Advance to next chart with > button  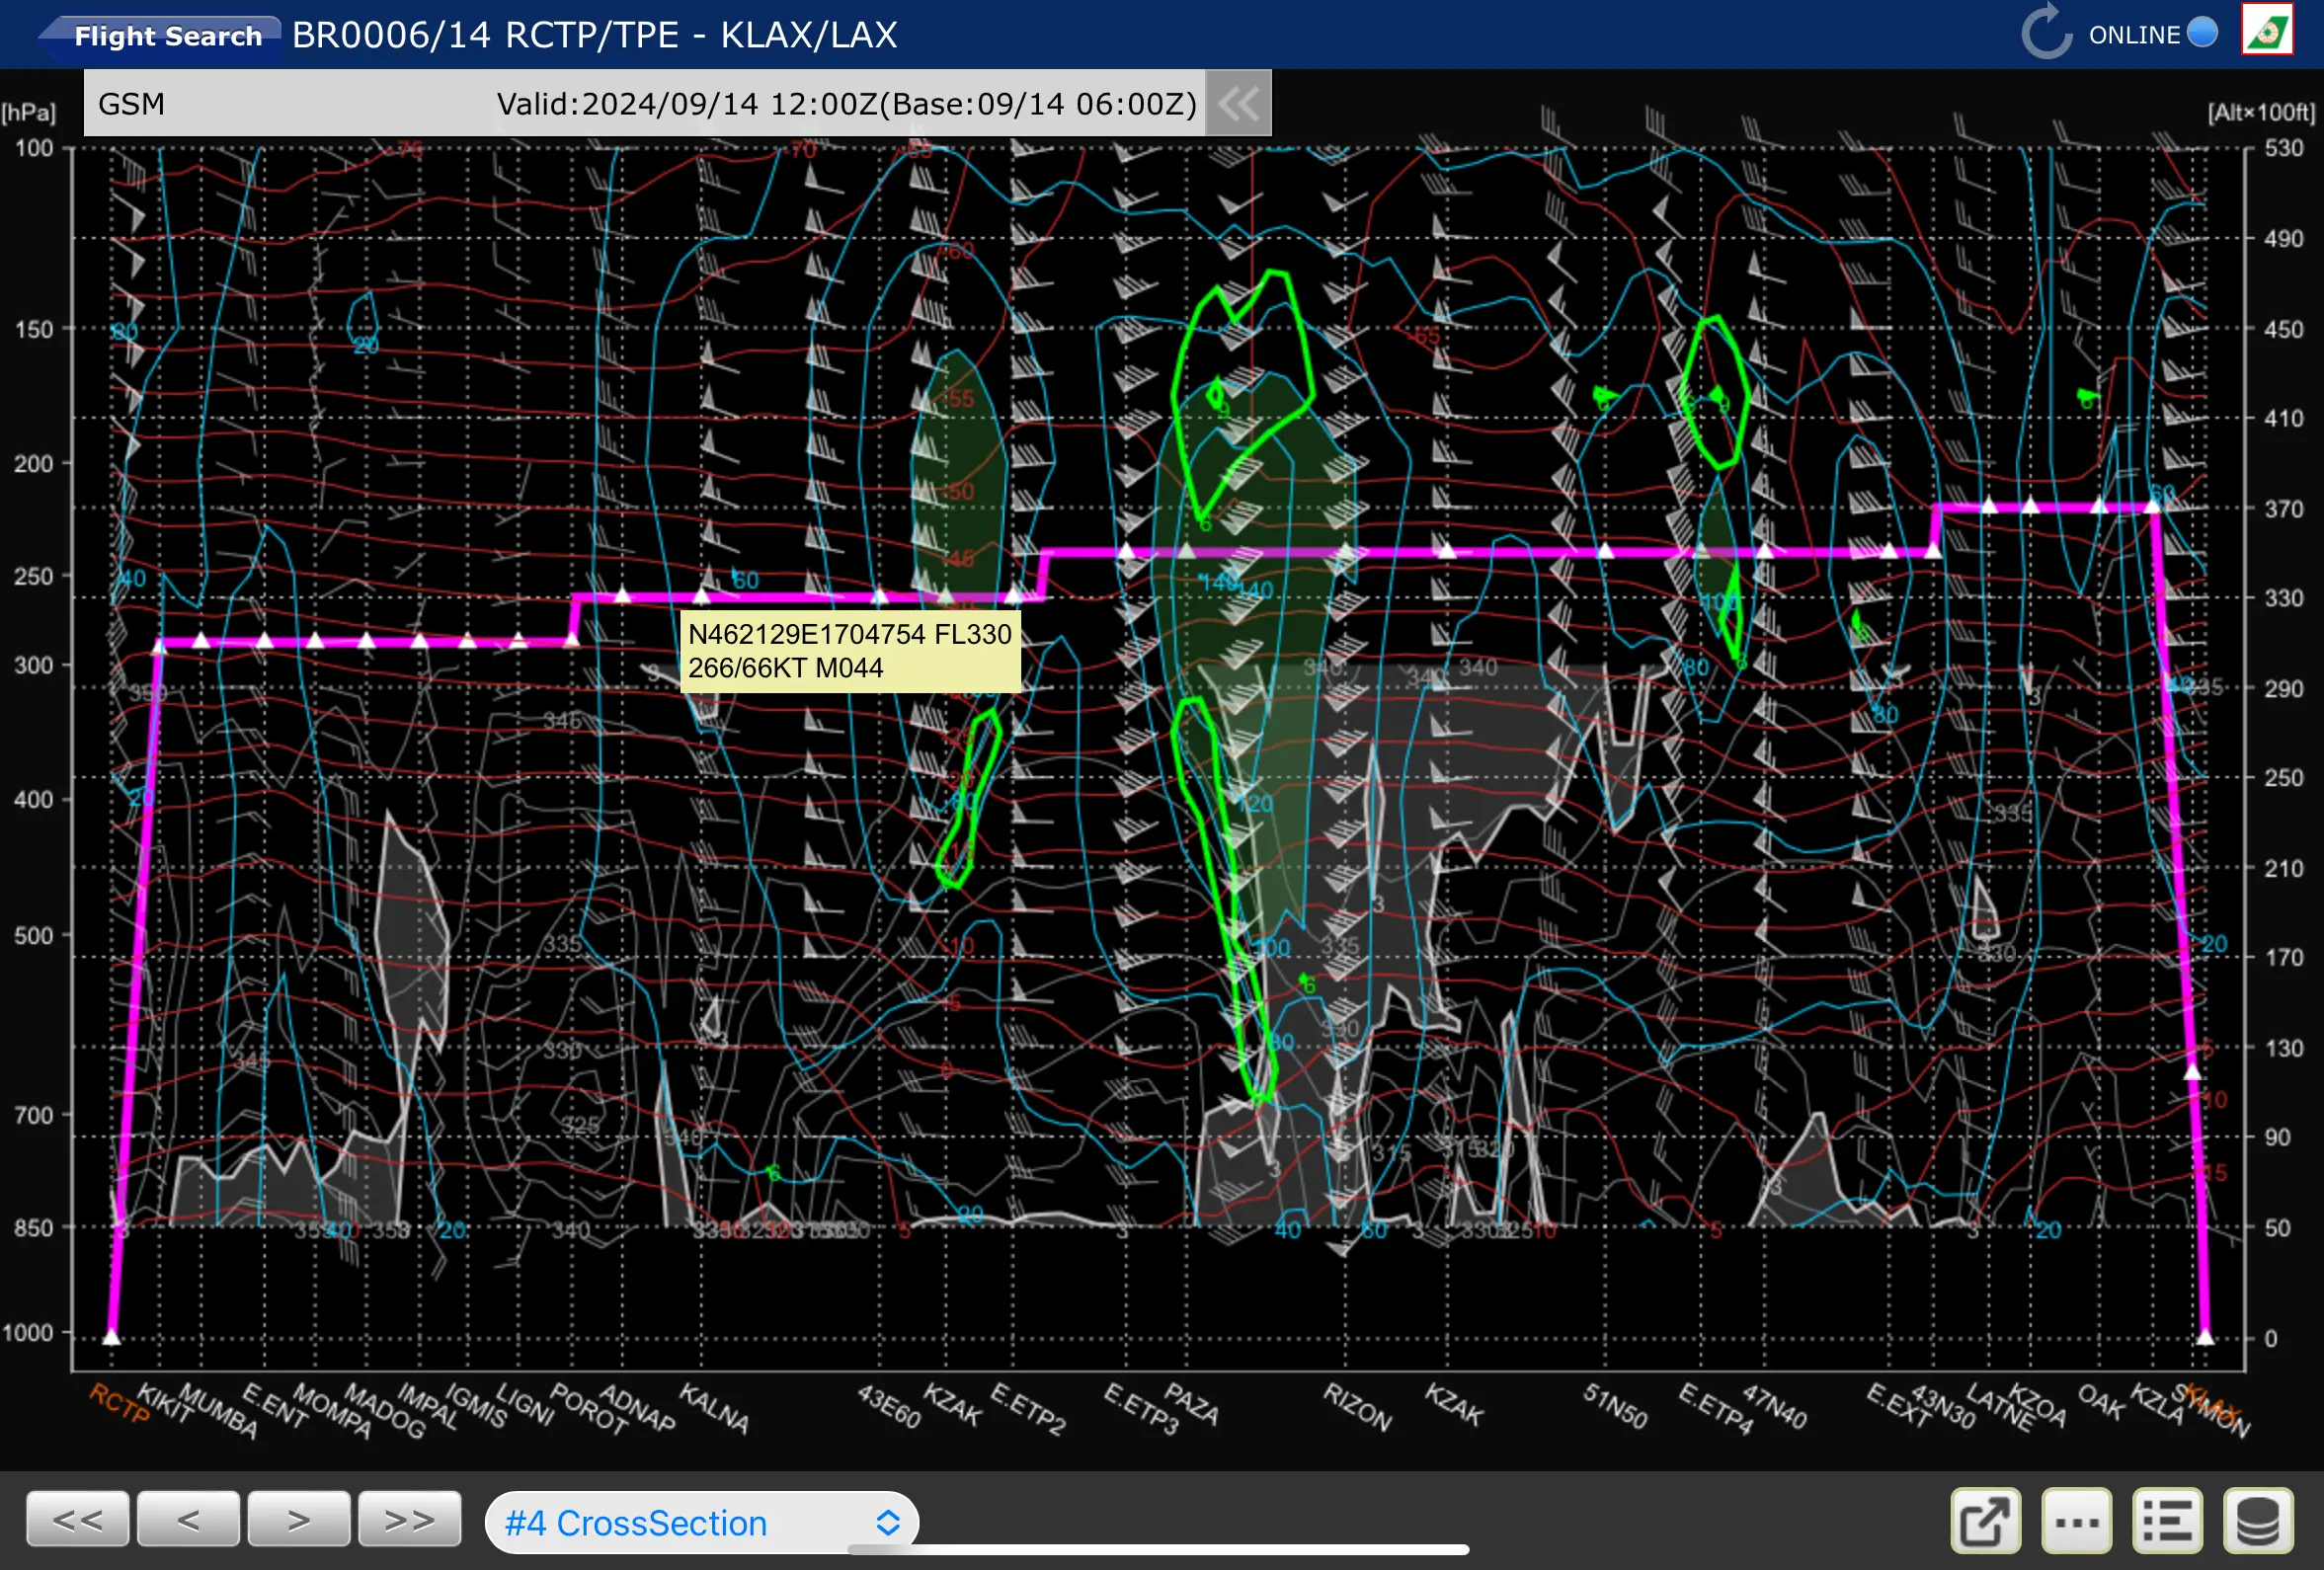(x=299, y=1520)
